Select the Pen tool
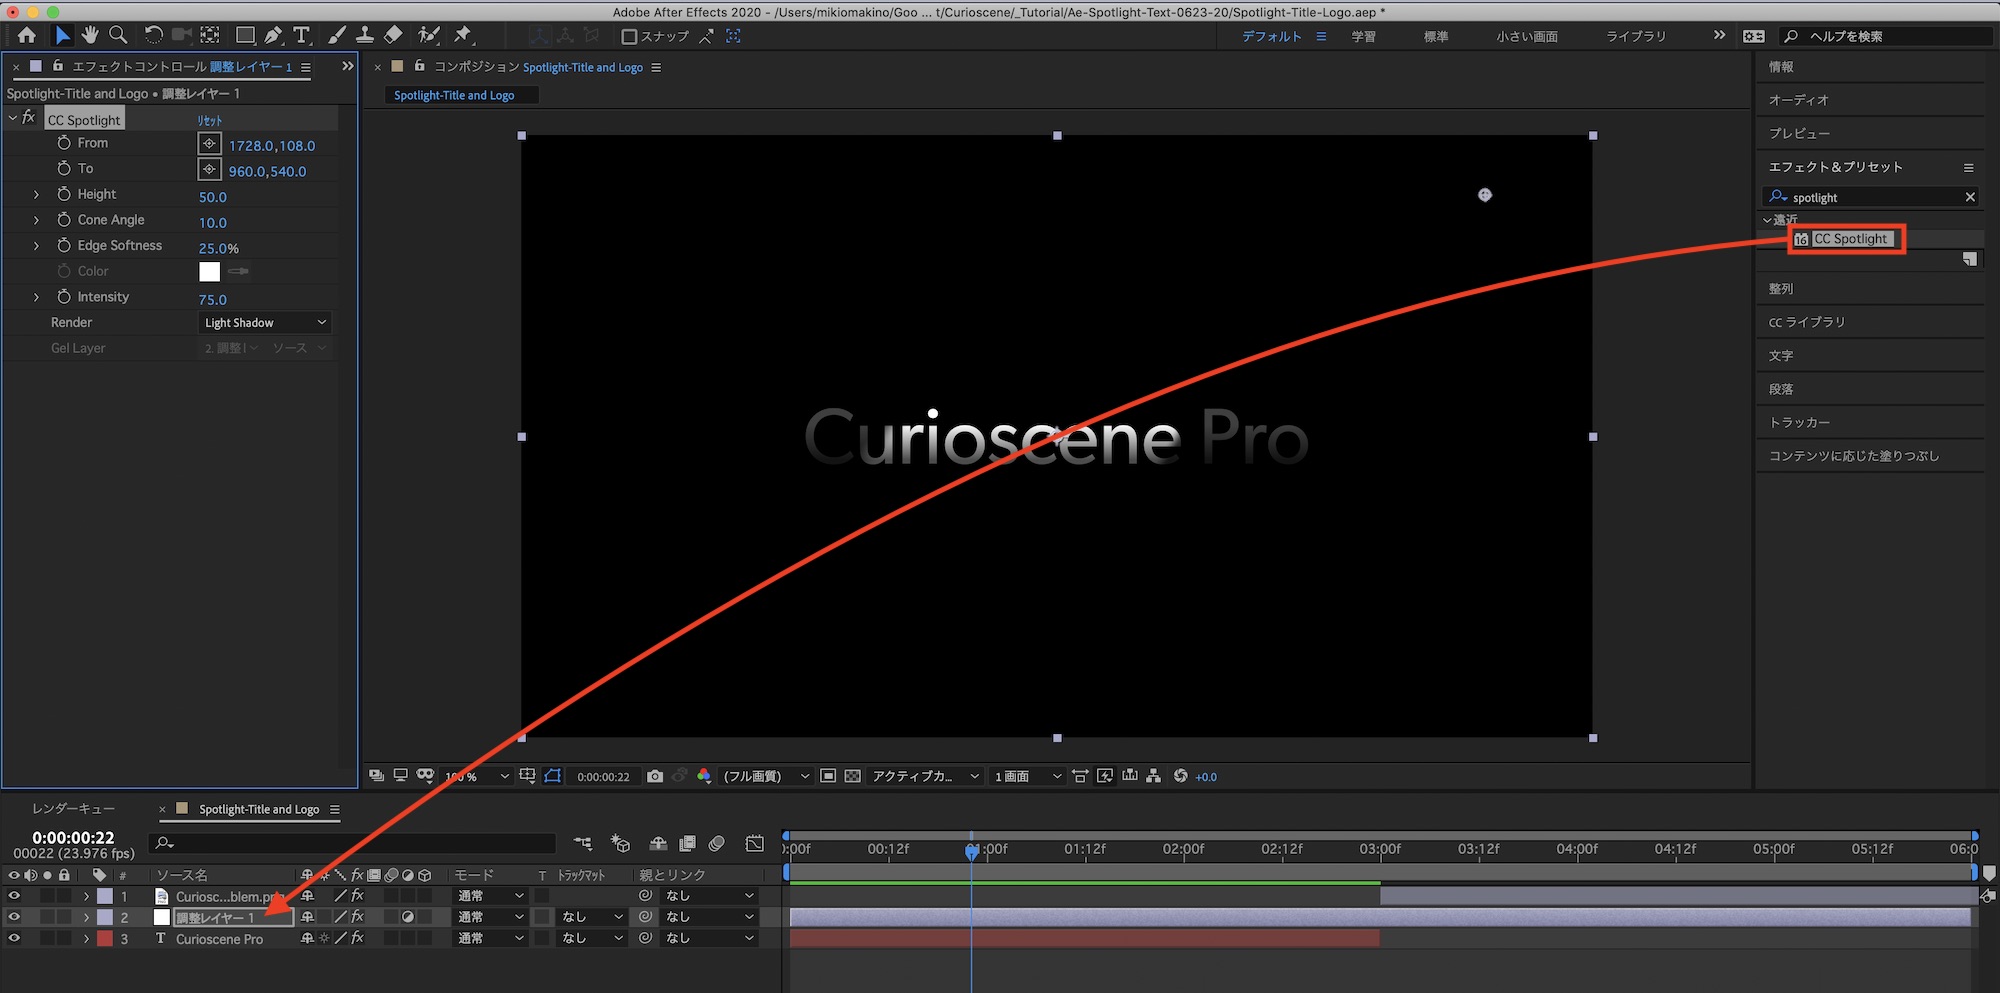Image resolution: width=2000 pixels, height=993 pixels. tap(273, 35)
